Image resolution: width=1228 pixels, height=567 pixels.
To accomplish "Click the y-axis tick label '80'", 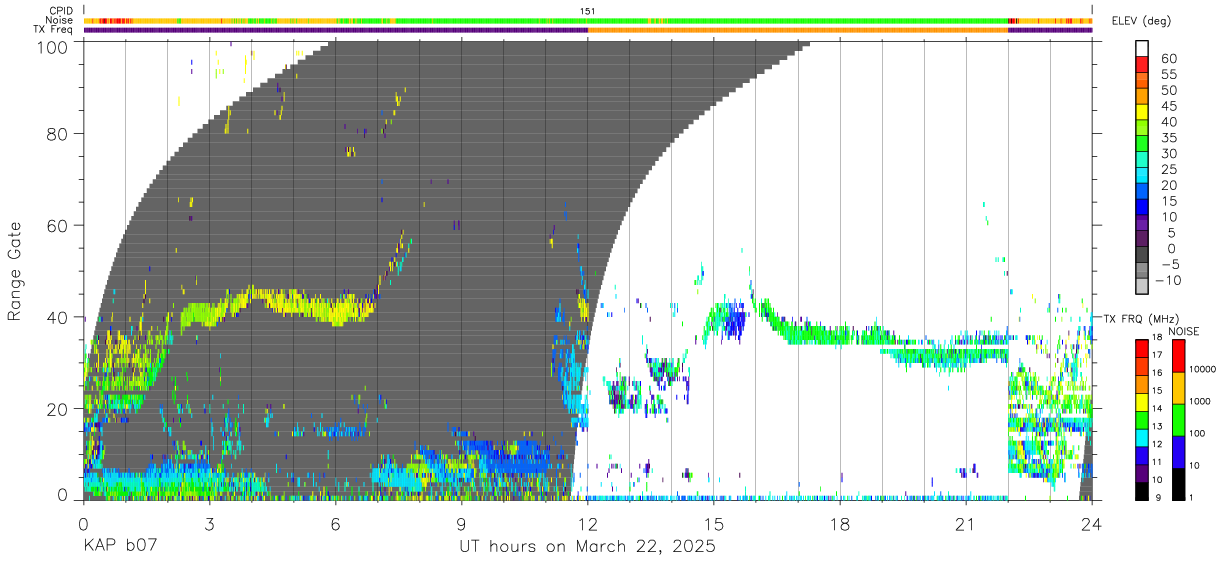I will [57, 133].
